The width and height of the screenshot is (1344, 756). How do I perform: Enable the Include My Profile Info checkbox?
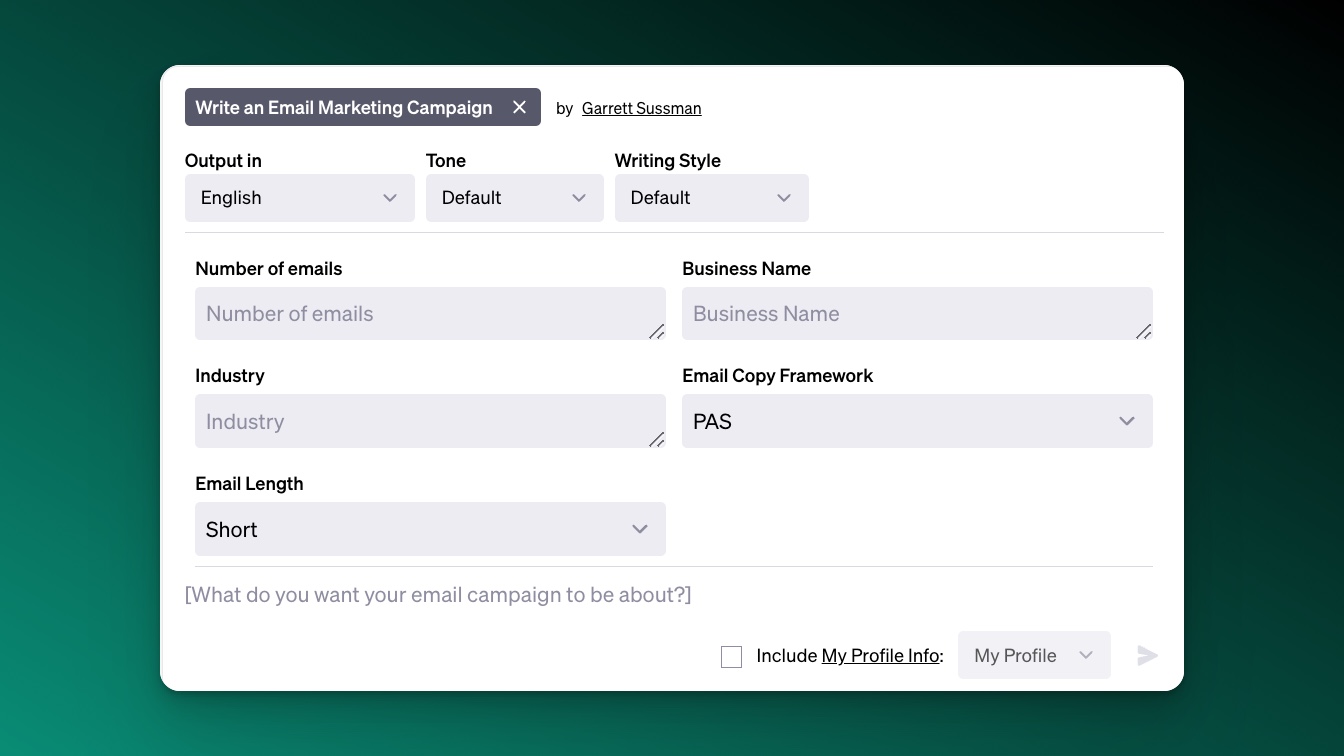pos(731,656)
